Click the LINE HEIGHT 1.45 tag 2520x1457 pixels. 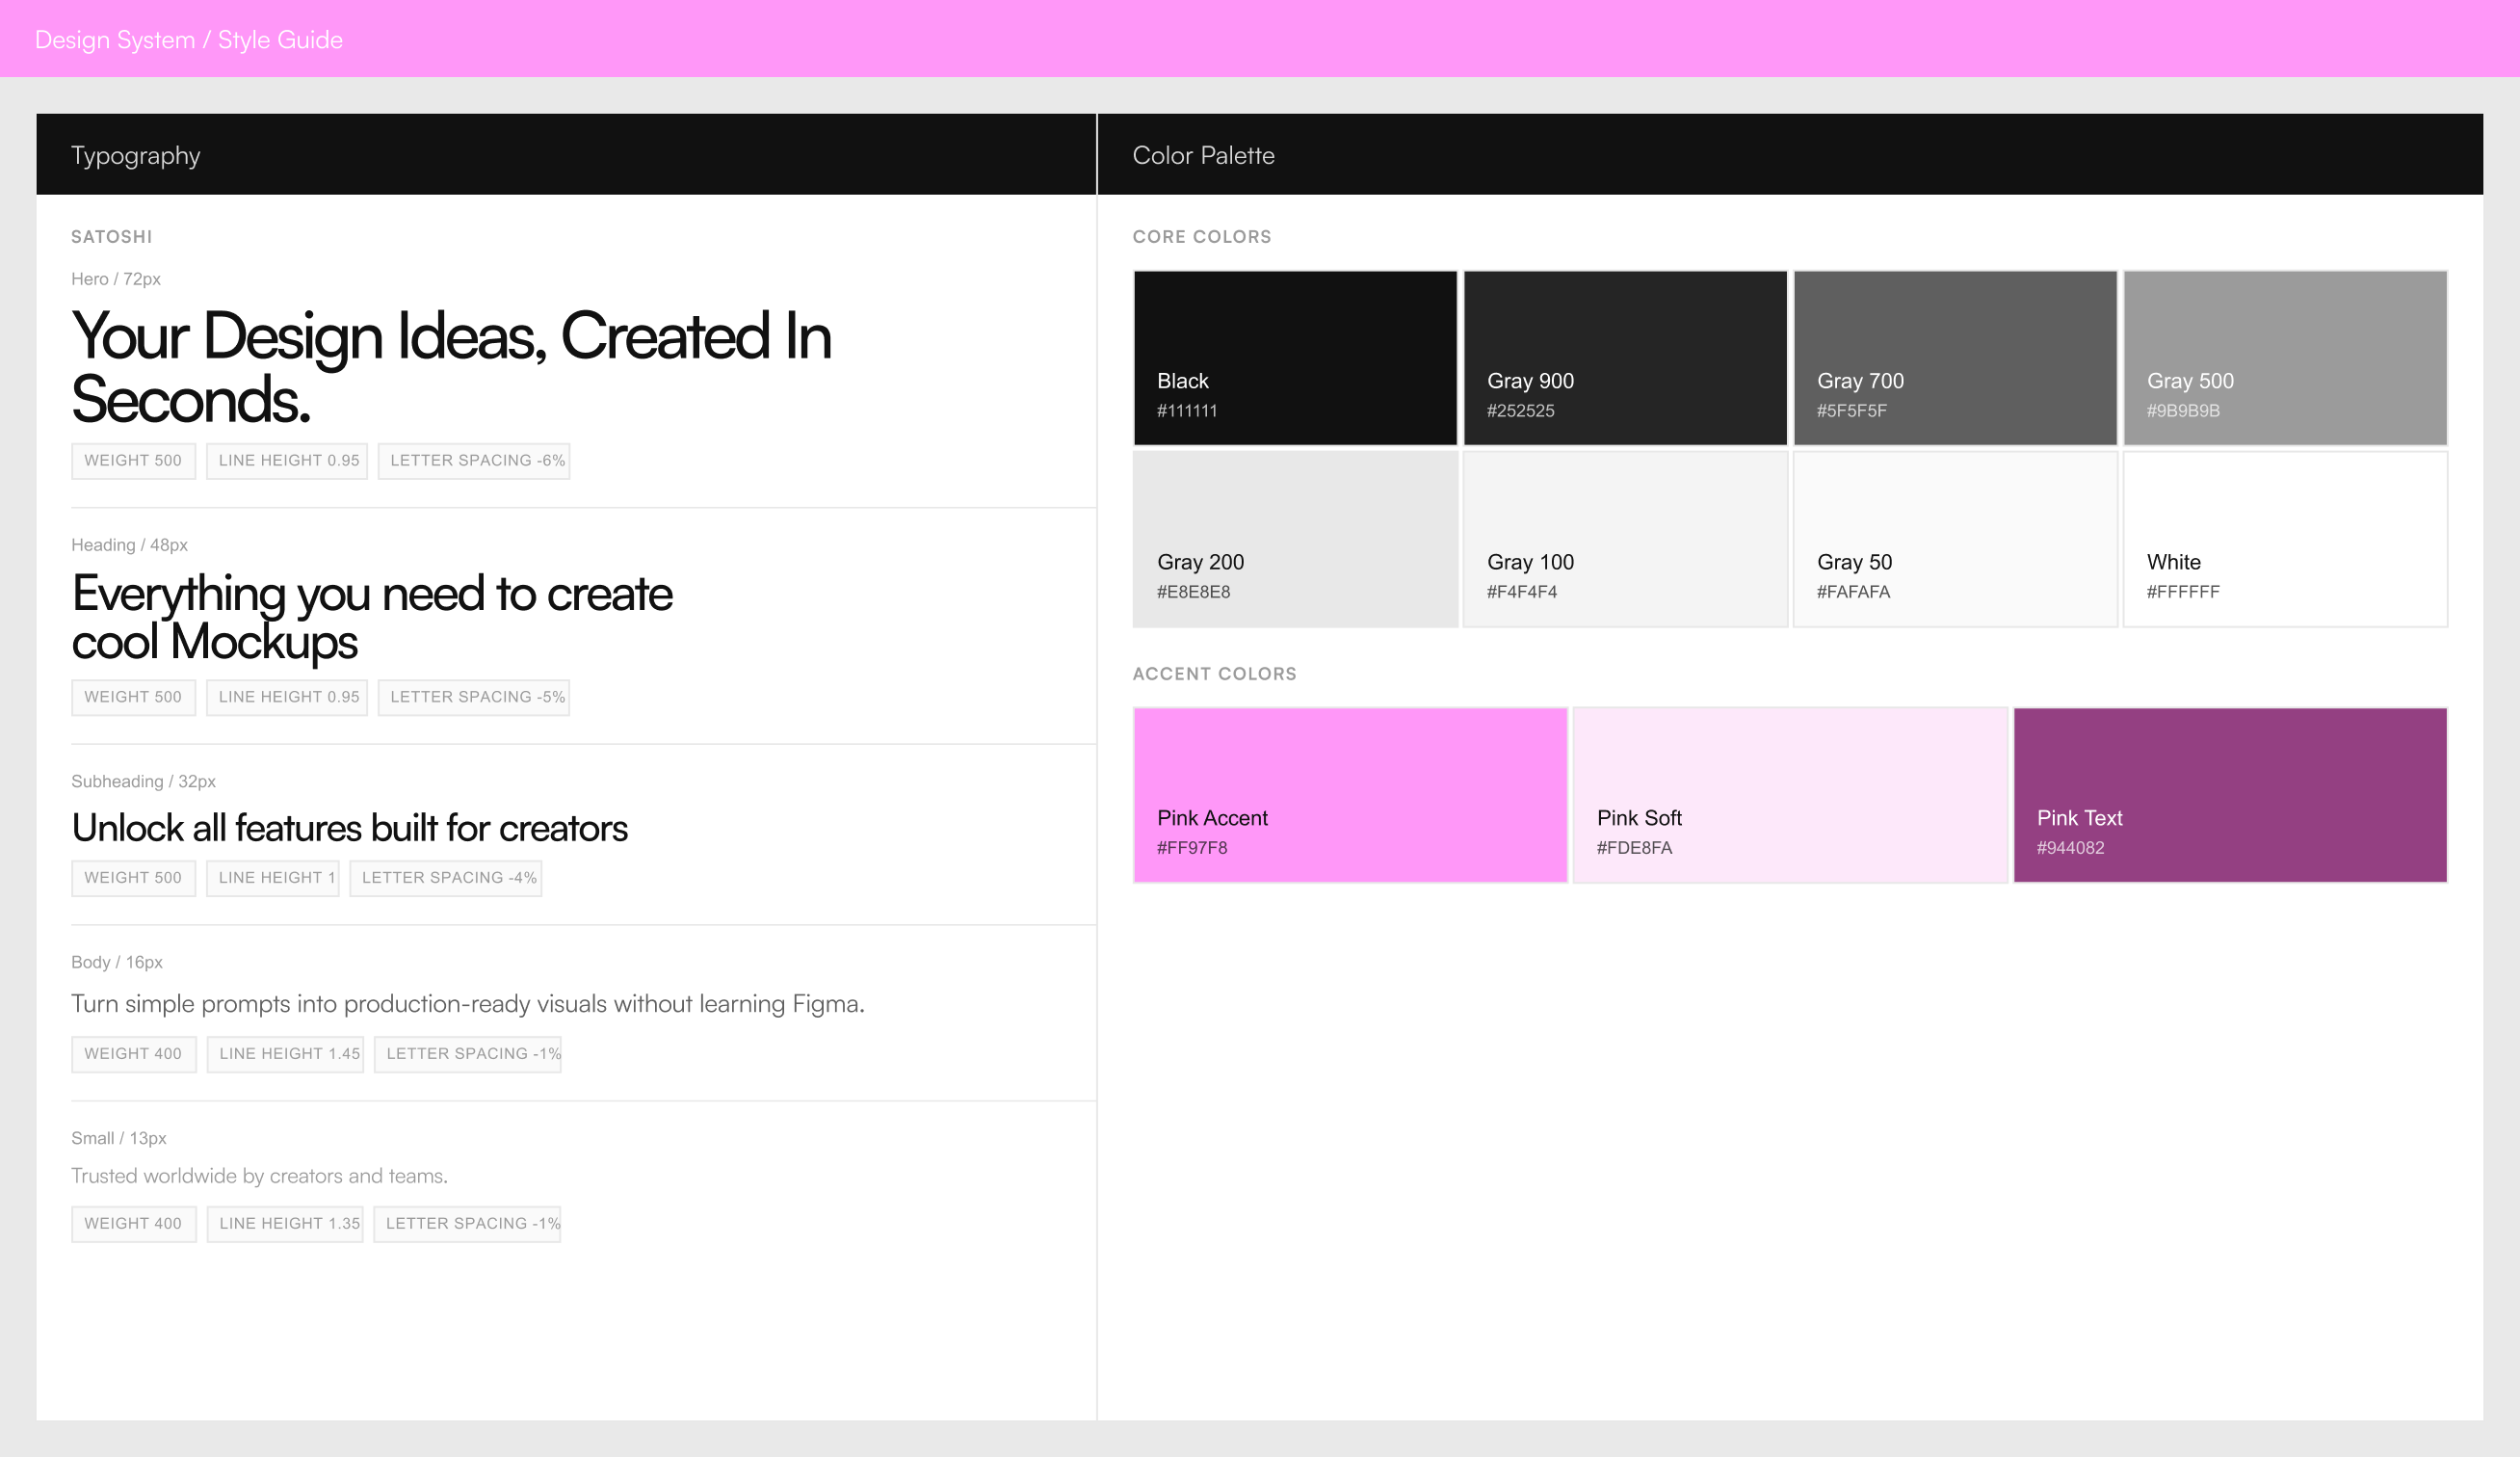click(x=286, y=1054)
